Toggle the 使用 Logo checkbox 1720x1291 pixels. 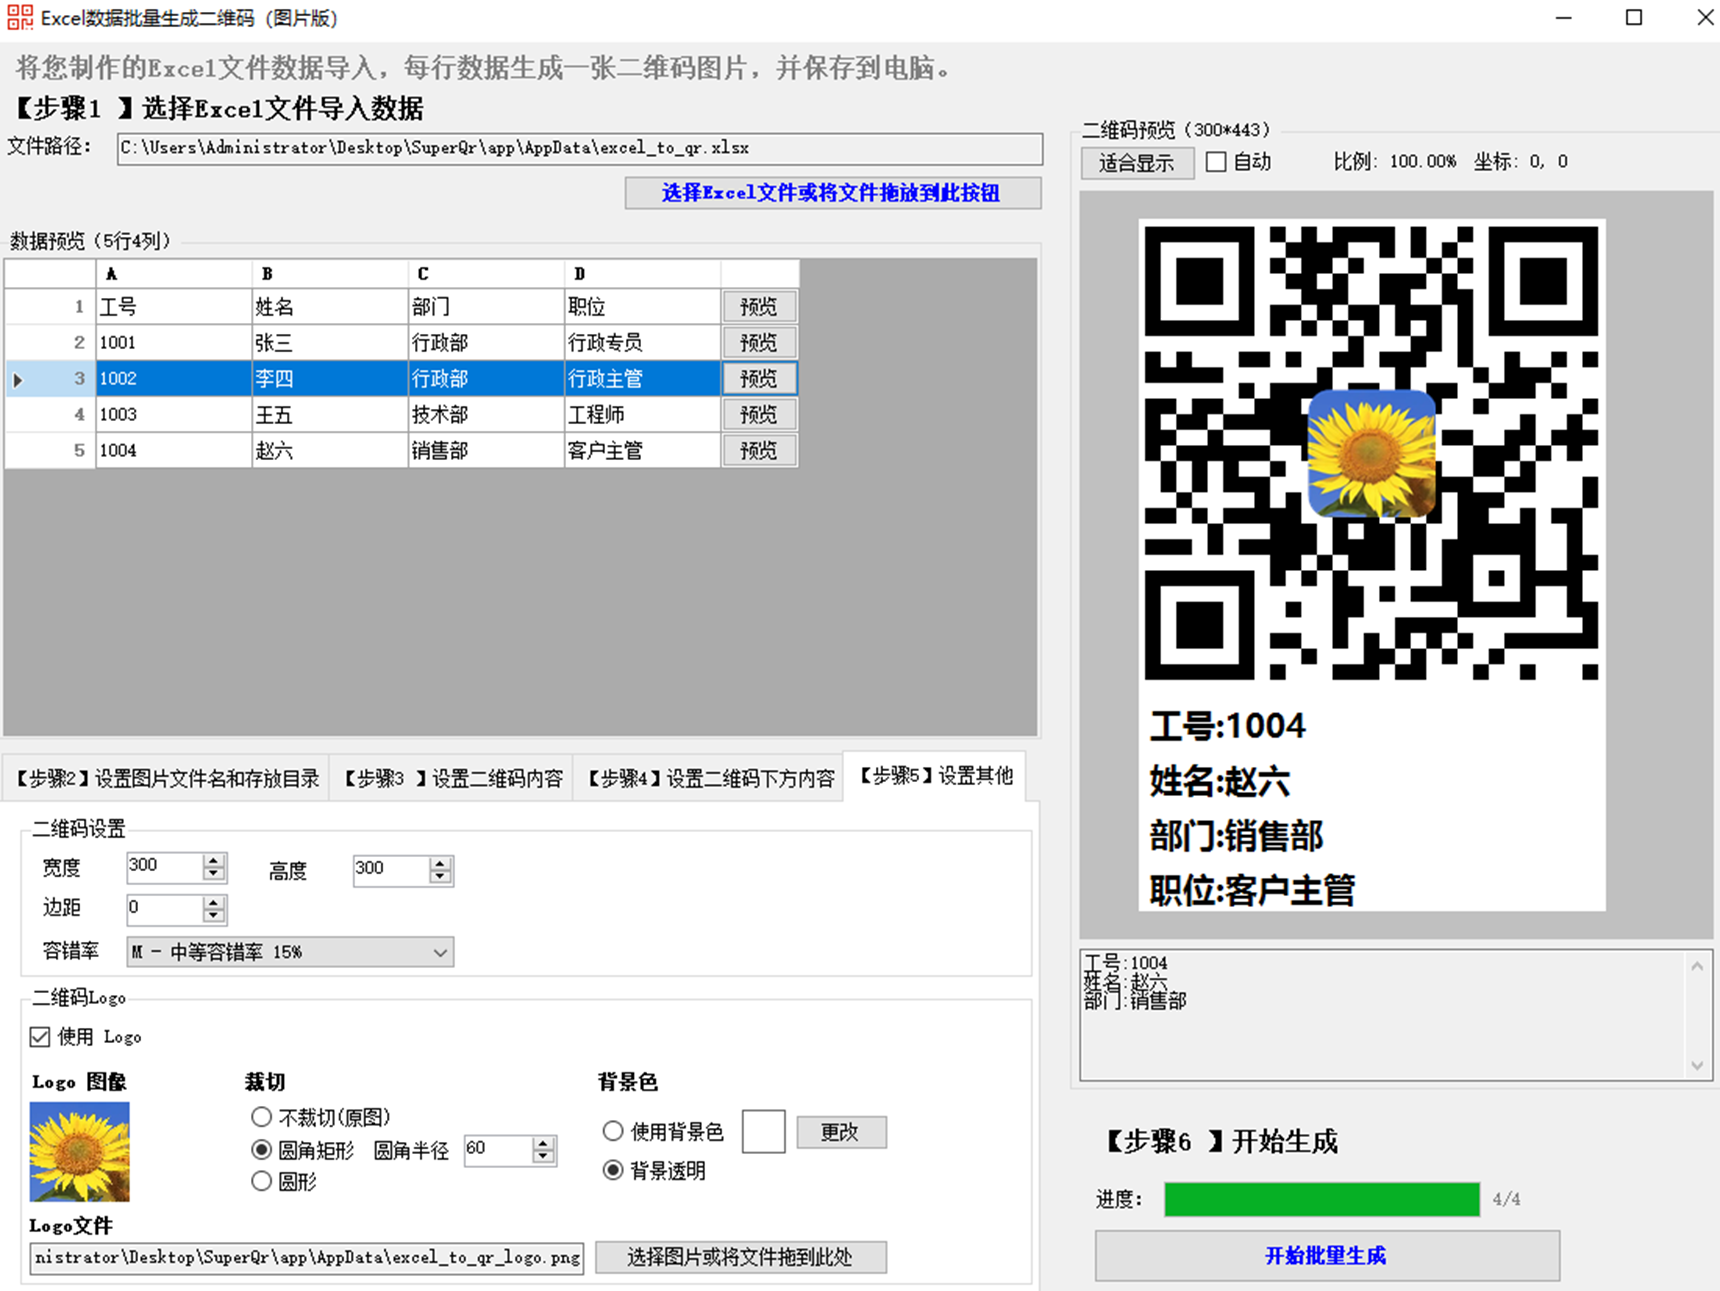tap(40, 1037)
